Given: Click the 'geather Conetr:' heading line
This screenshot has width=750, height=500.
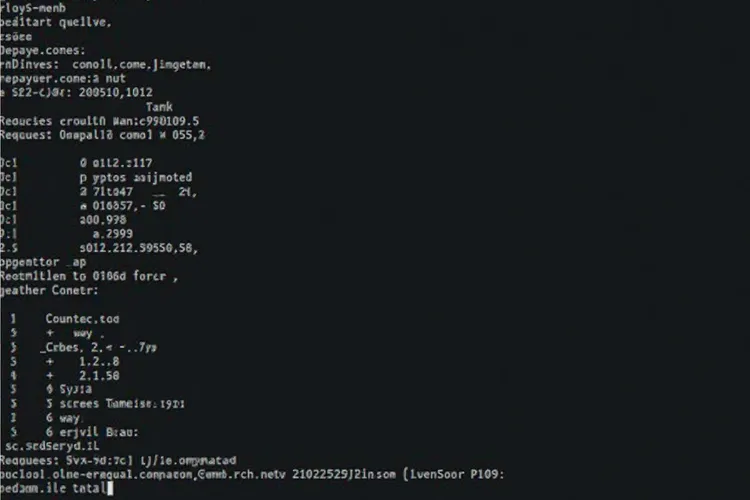Looking at the screenshot, I should 50,291.
